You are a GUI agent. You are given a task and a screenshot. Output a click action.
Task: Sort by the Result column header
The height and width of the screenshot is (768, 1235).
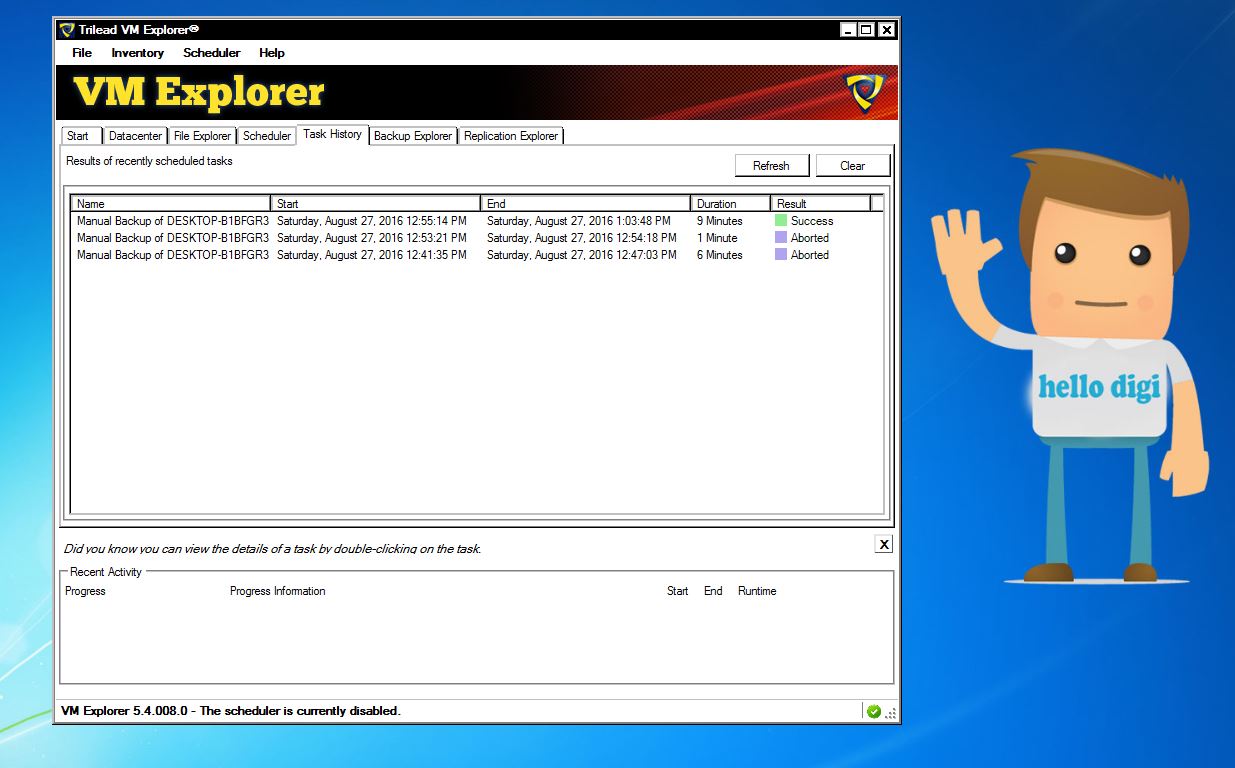click(x=821, y=203)
